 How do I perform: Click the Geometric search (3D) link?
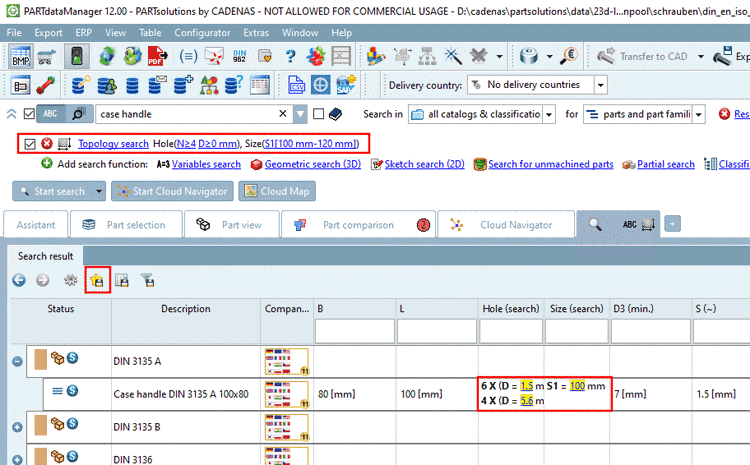[x=313, y=164]
